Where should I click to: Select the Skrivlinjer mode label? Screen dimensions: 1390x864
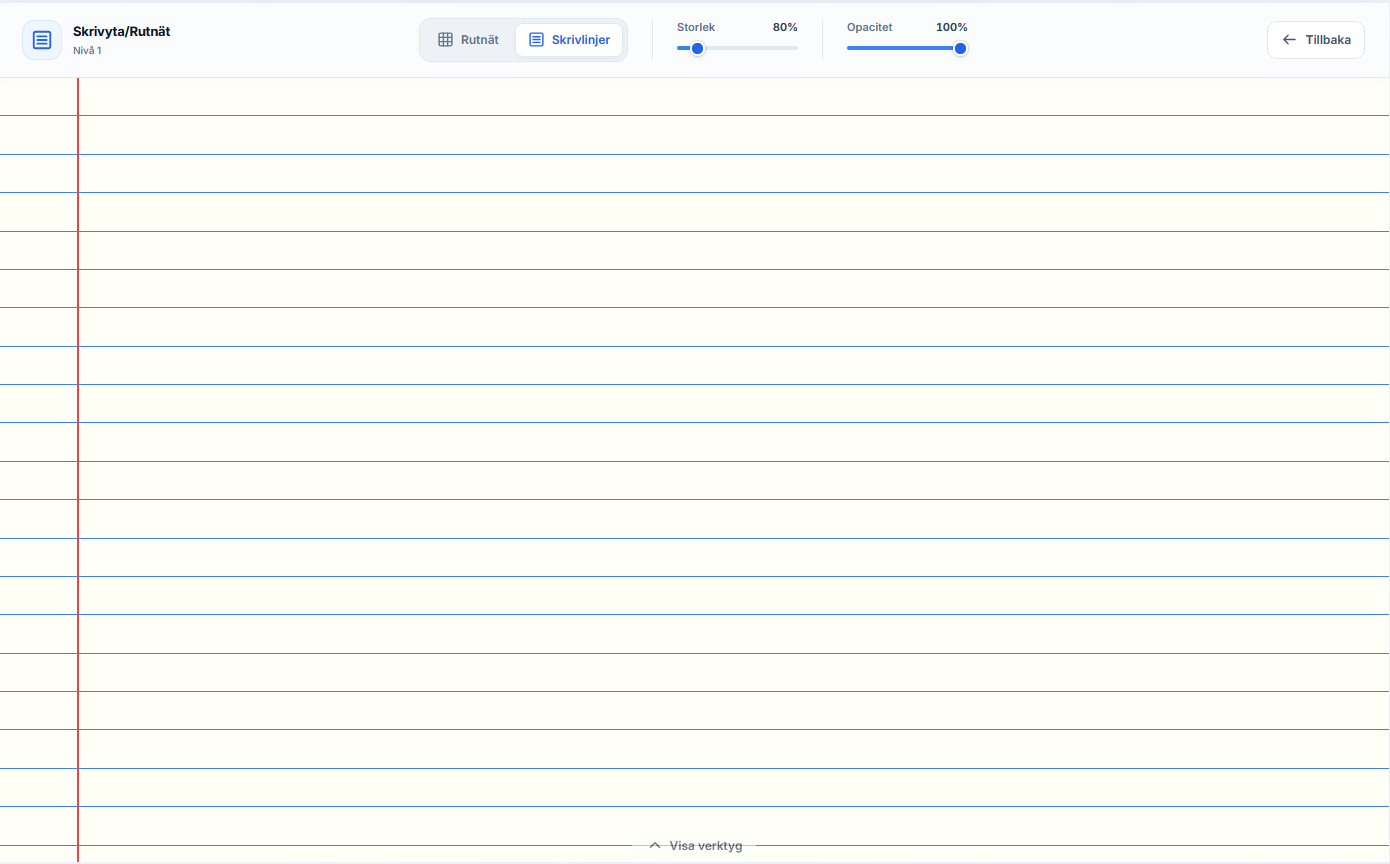tap(581, 40)
